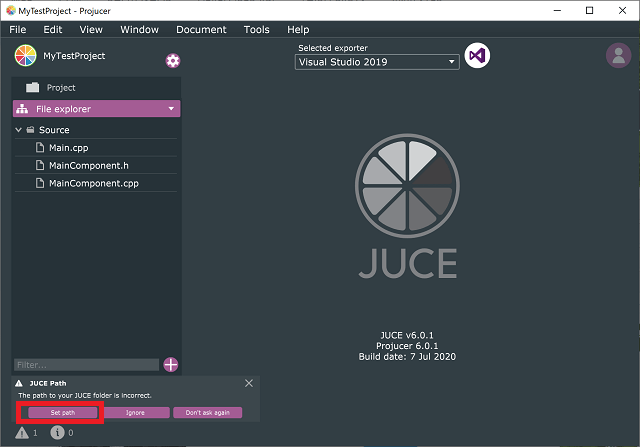Click the warning triangle status icon

coord(22,433)
